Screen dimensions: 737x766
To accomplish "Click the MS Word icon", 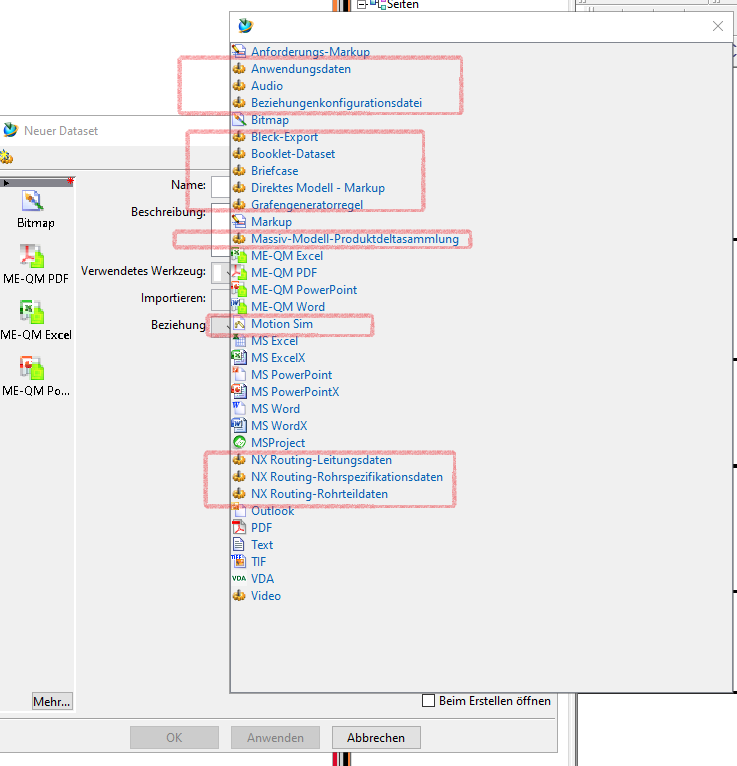I will coord(239,408).
